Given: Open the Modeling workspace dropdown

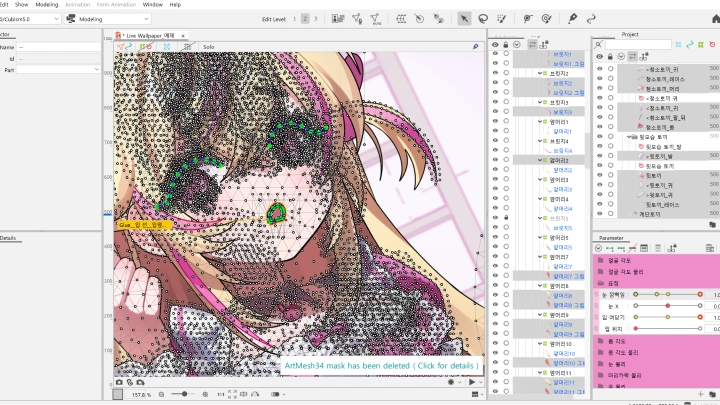Looking at the screenshot, I should 108,19.
